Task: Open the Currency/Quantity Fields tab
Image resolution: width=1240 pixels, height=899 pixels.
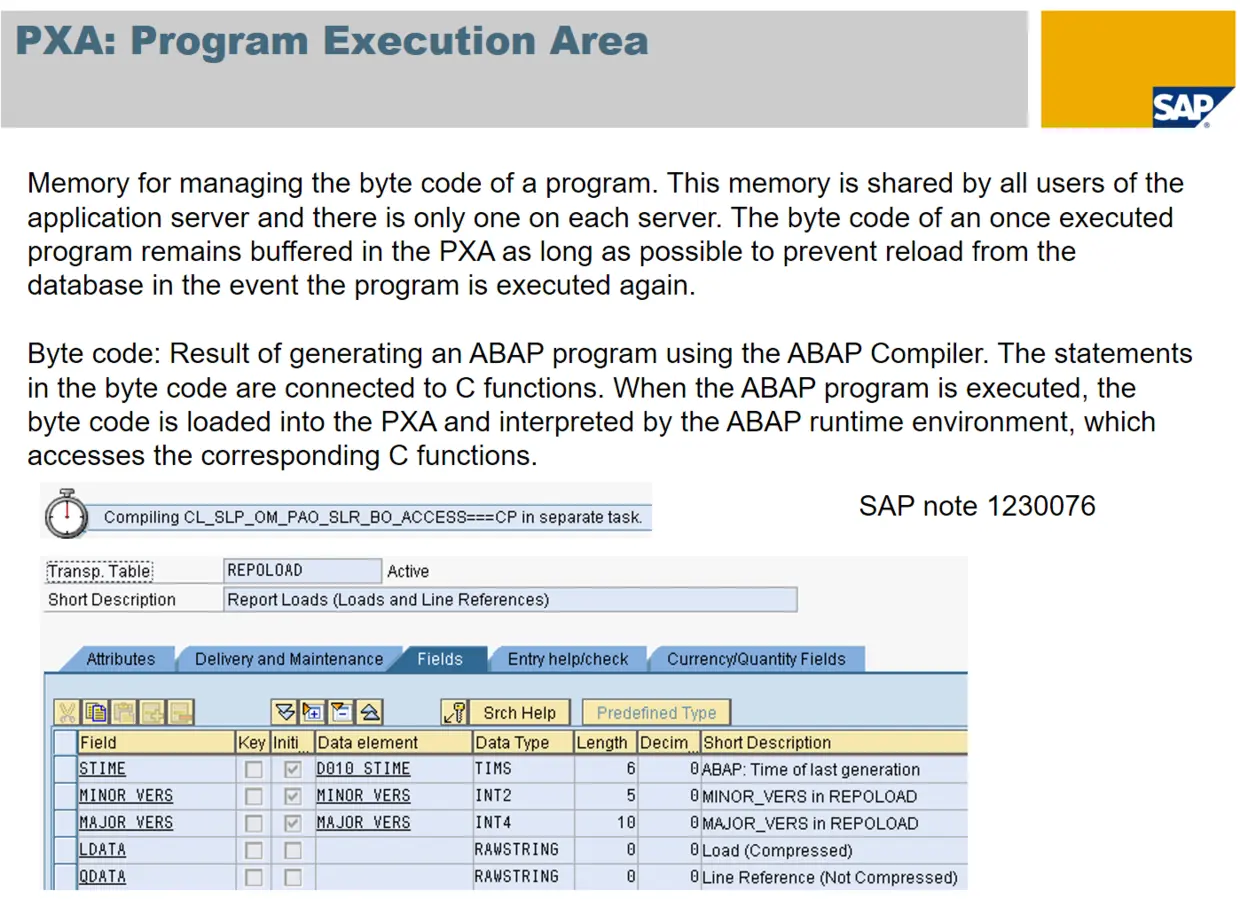Action: click(x=756, y=659)
